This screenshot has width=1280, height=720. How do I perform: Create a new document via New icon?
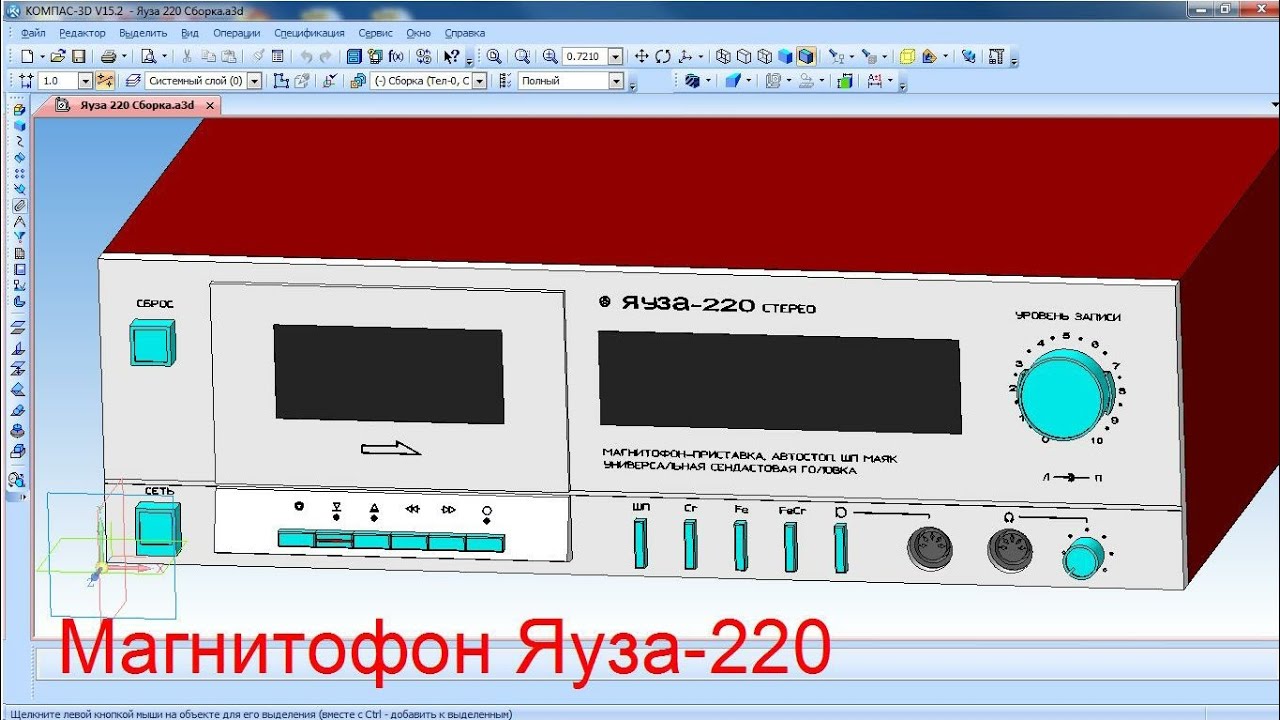tap(27, 57)
